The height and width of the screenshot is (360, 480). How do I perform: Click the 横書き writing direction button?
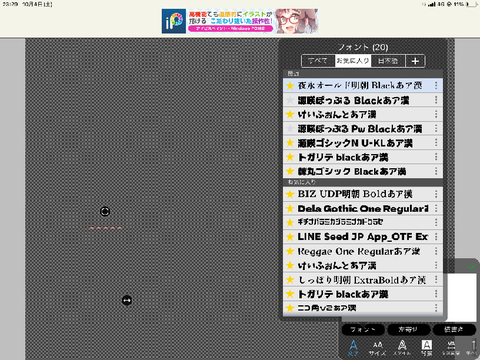tap(454, 330)
